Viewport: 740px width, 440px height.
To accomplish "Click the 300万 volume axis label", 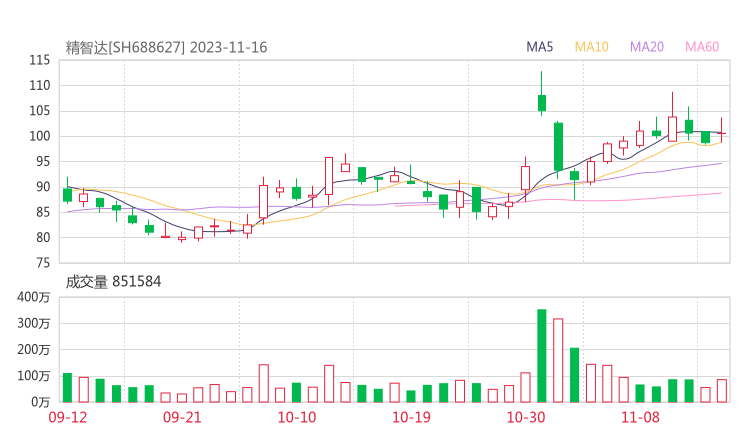I will 34,323.
